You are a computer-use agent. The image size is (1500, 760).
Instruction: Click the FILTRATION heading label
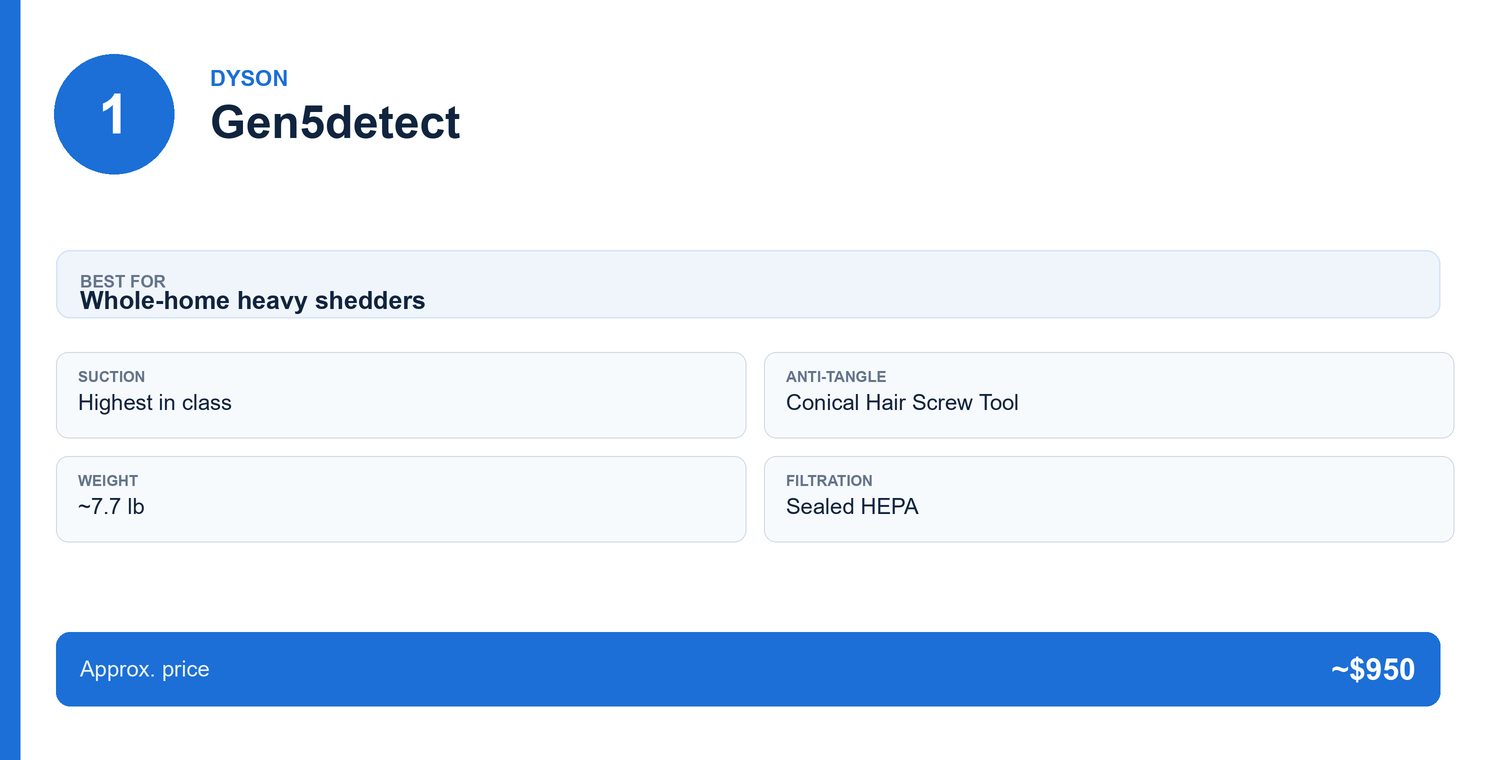[x=829, y=481]
